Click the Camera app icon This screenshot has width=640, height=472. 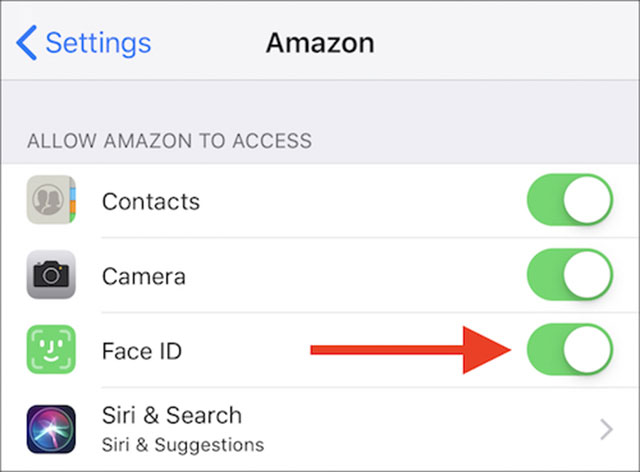point(51,275)
